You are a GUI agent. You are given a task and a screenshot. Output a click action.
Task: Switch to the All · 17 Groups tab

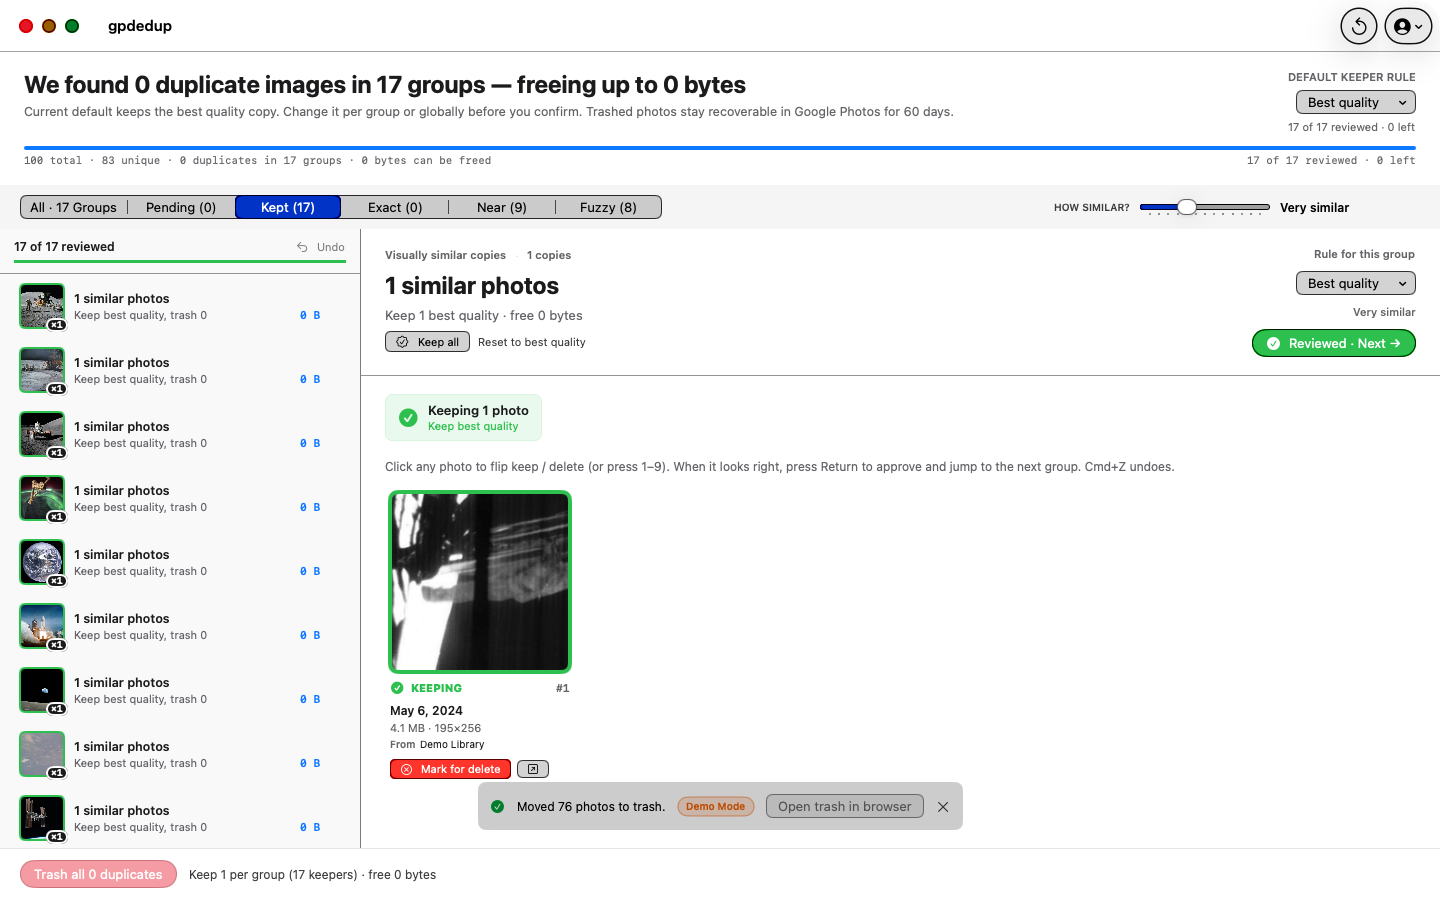[74, 207]
